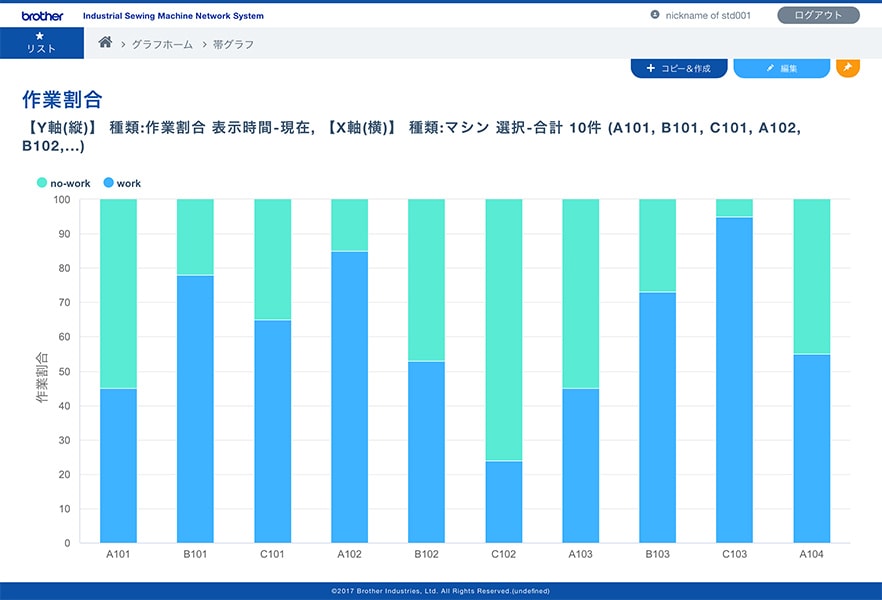Click the ログアウト logout button

point(817,15)
